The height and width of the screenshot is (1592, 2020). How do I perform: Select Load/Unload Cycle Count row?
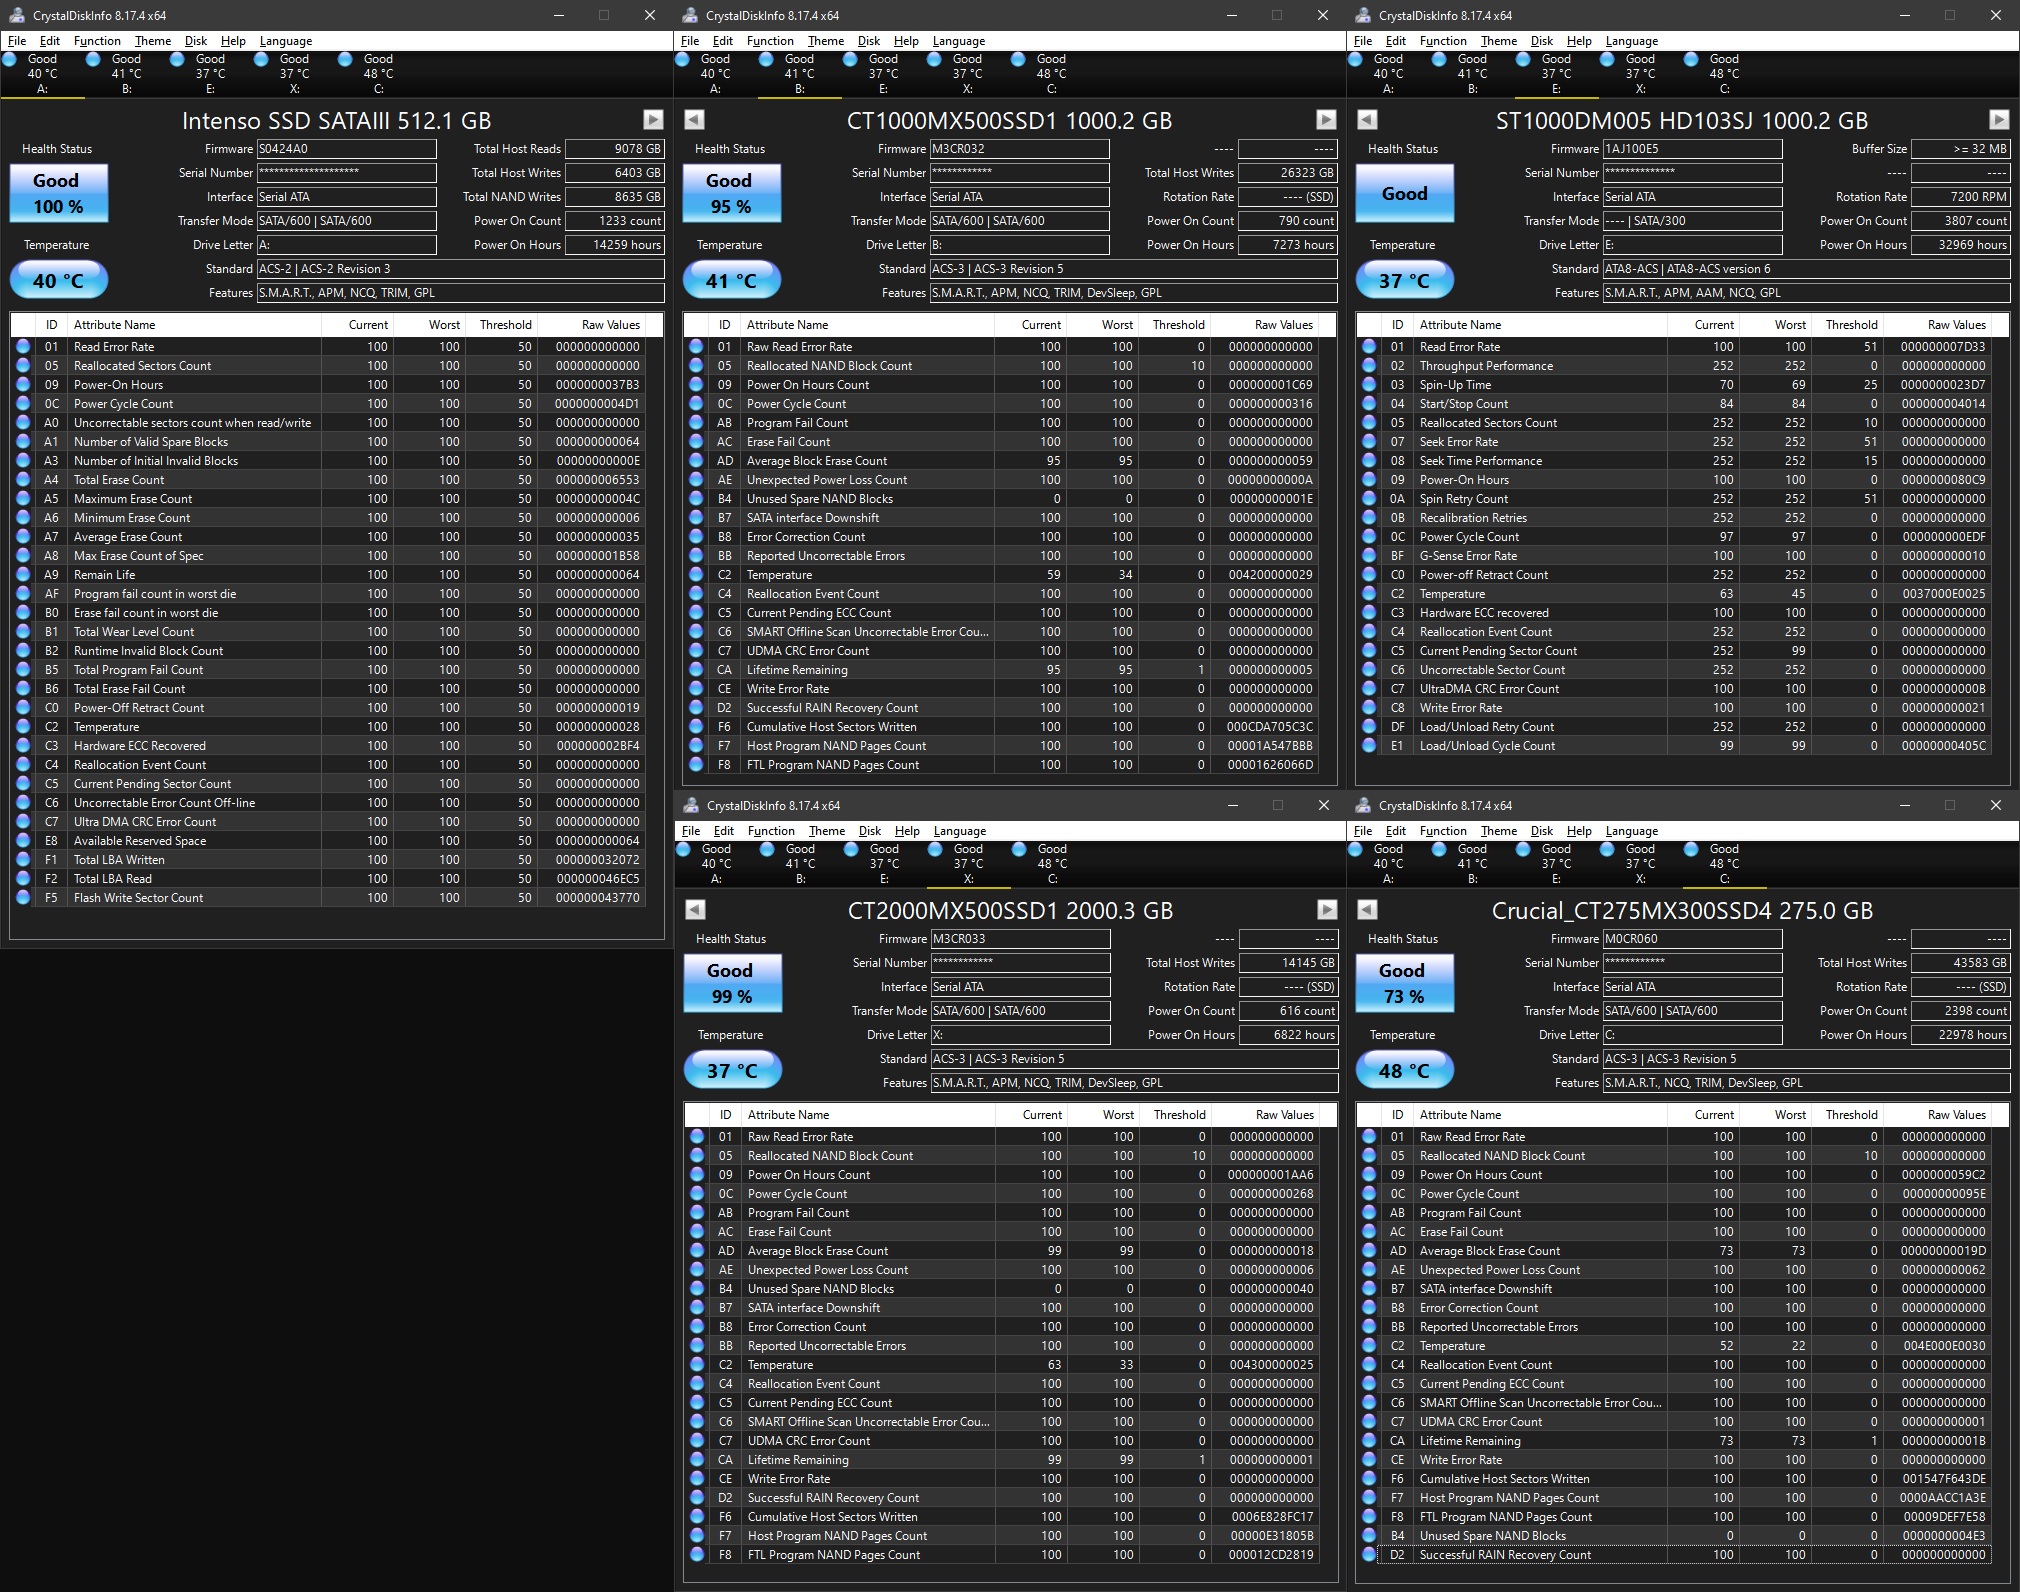[1674, 746]
